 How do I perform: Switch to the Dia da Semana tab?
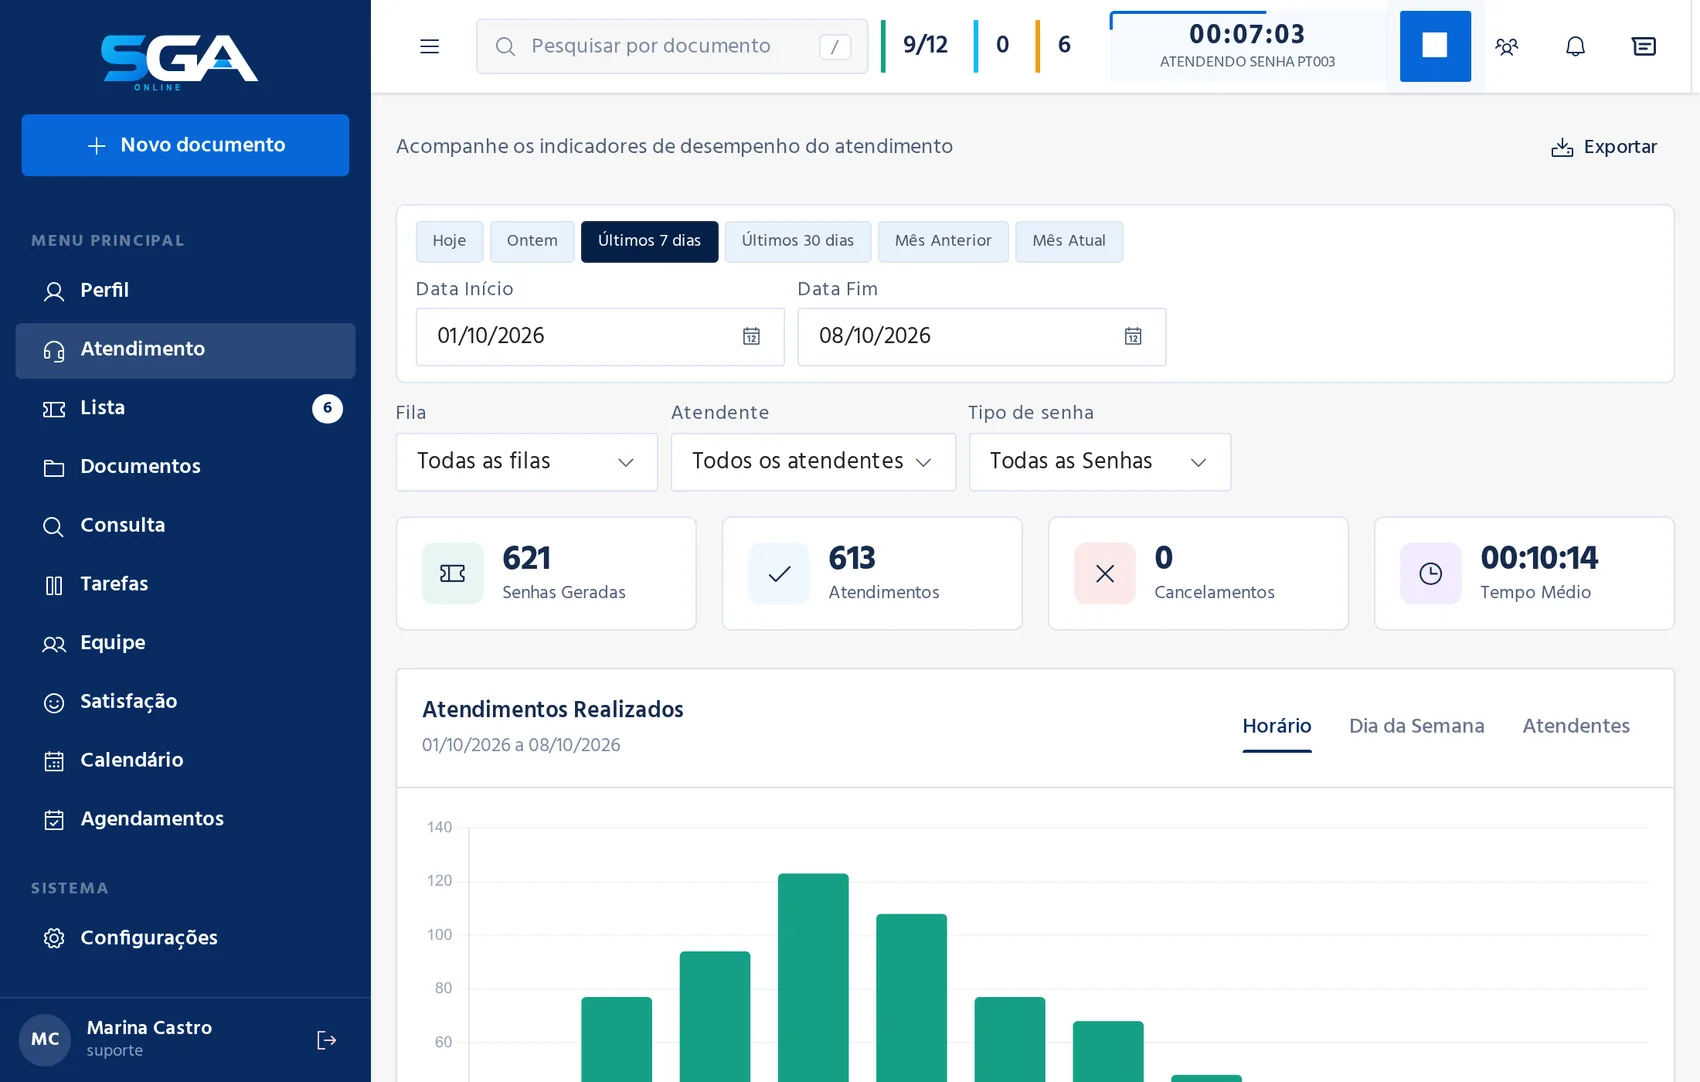[1416, 726]
